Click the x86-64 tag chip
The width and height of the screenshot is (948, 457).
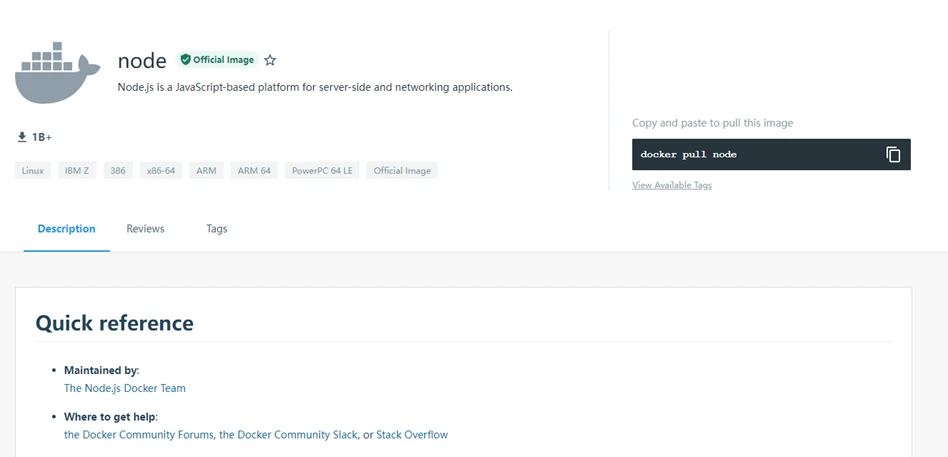coord(160,171)
